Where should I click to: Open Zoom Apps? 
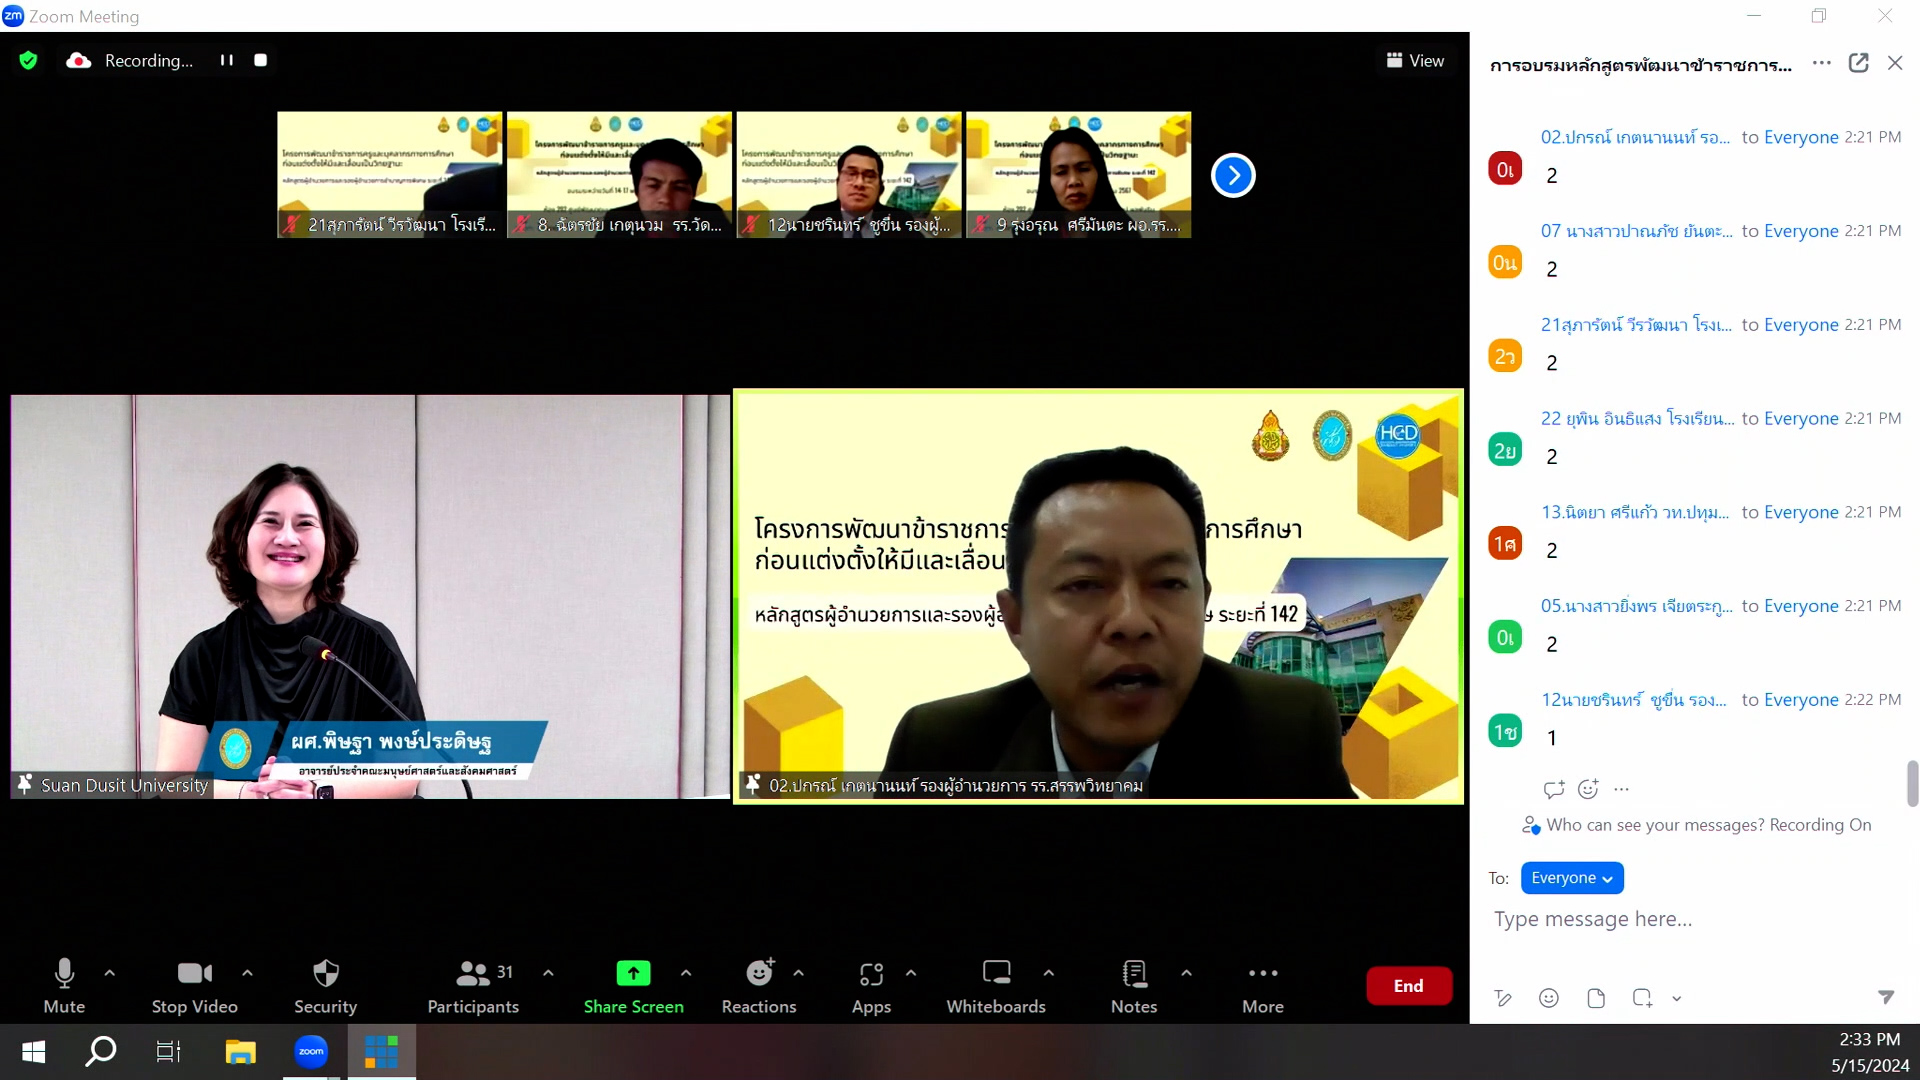coord(871,986)
